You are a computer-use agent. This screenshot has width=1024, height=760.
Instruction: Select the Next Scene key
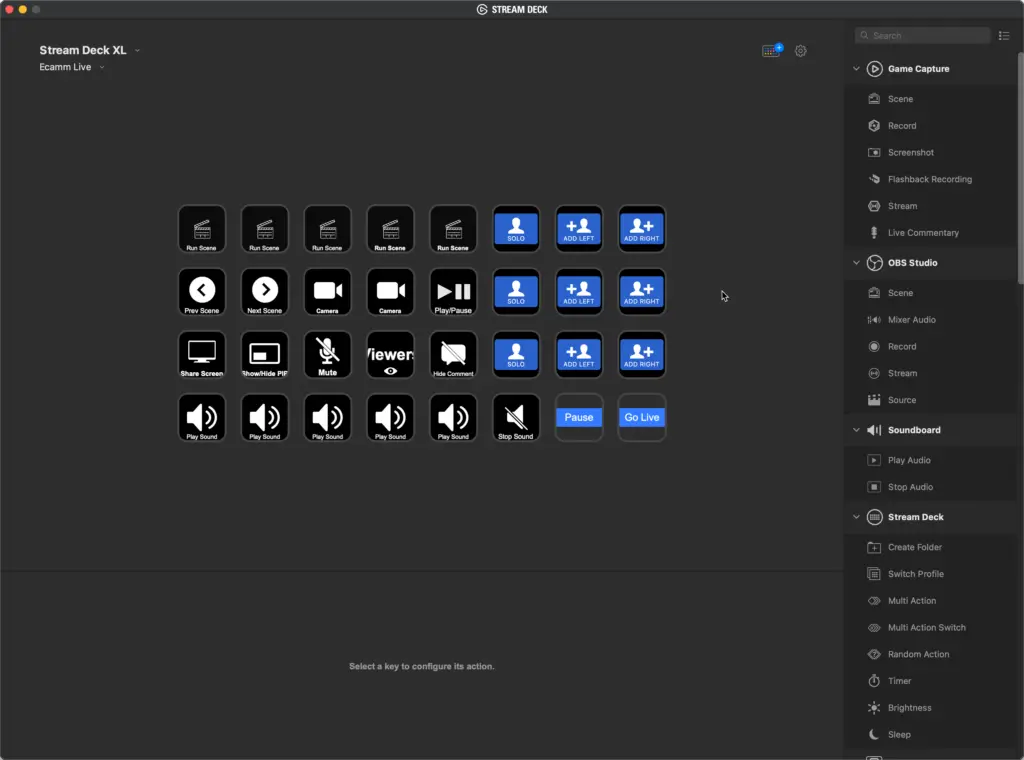click(264, 292)
